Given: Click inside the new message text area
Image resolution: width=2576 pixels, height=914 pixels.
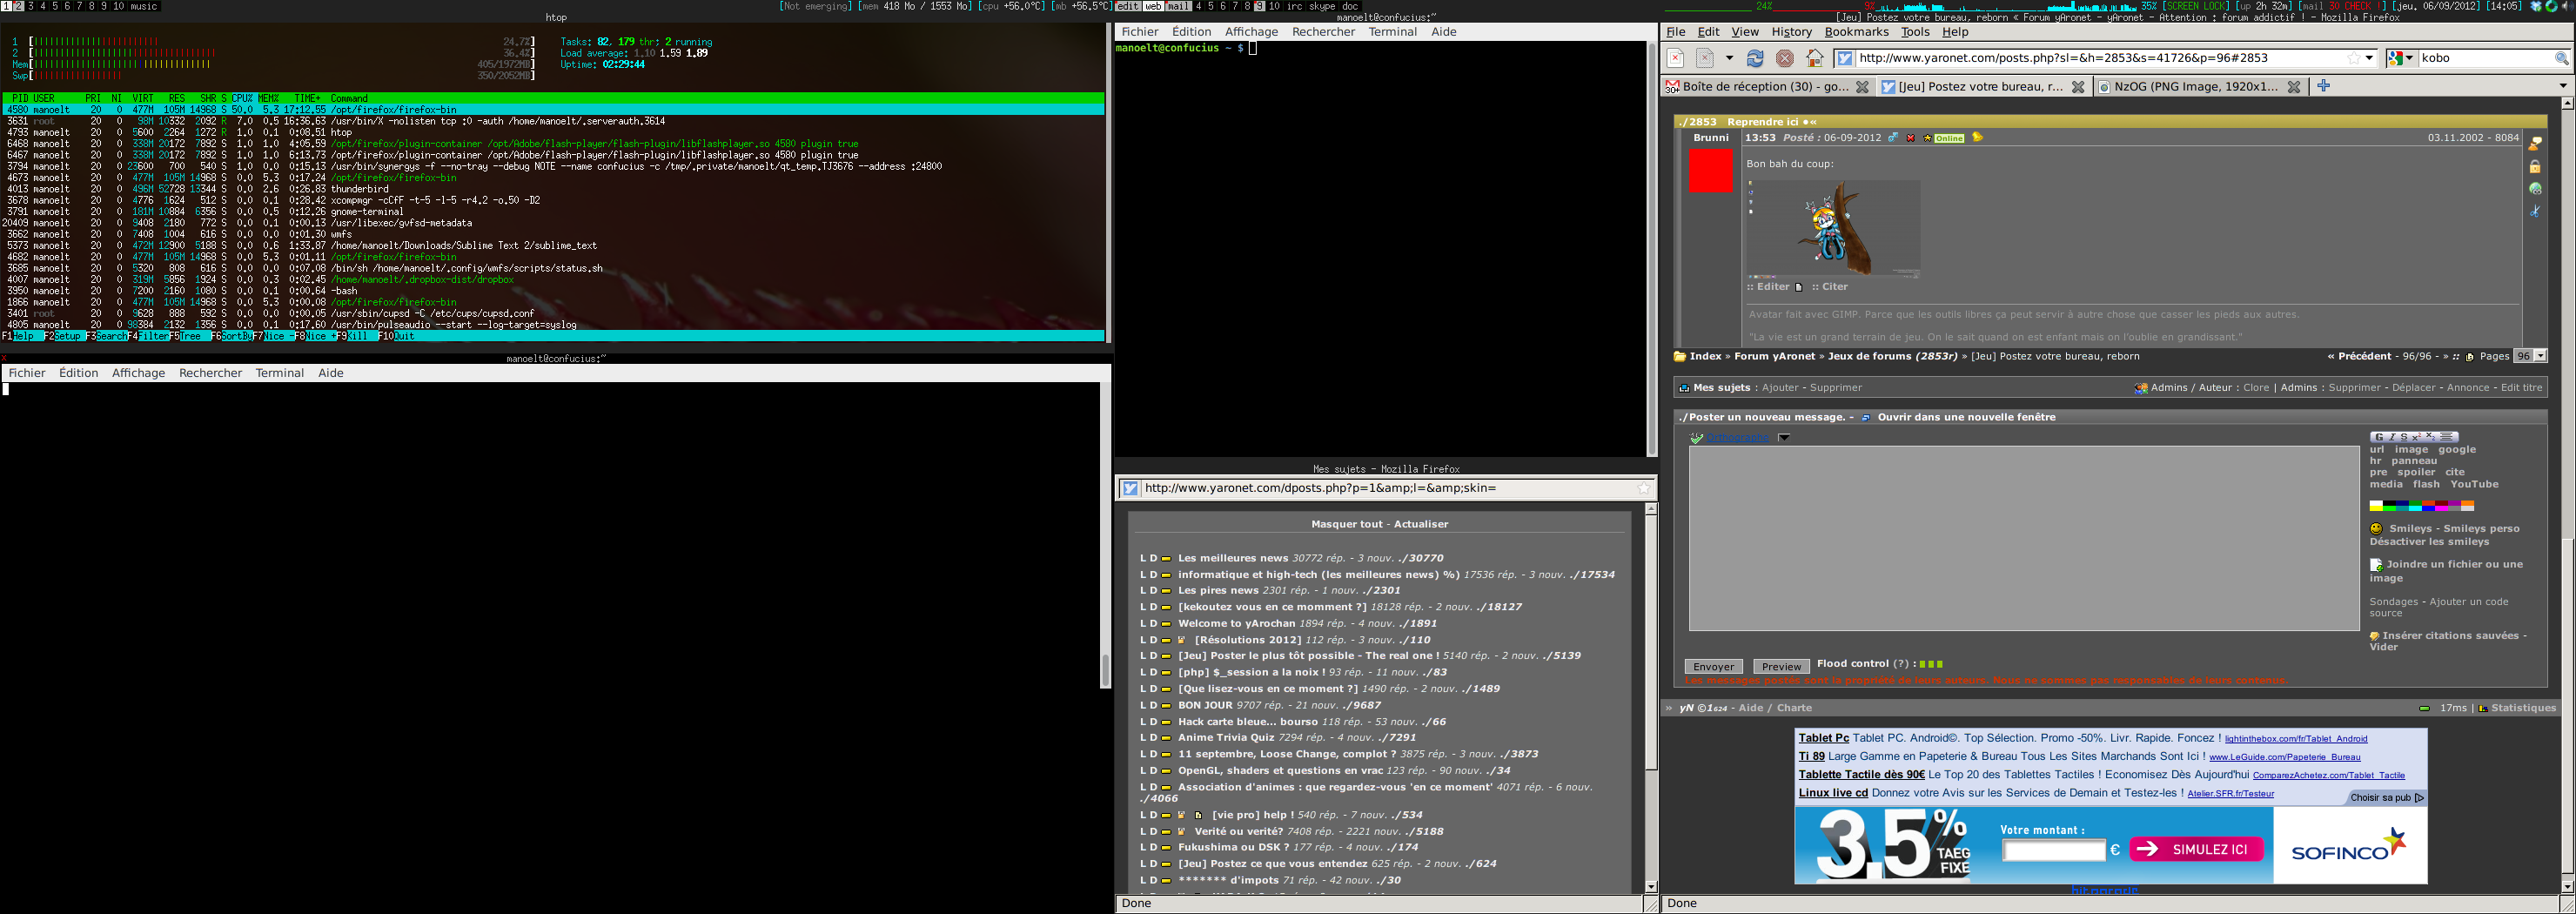Looking at the screenshot, I should click(x=2023, y=538).
